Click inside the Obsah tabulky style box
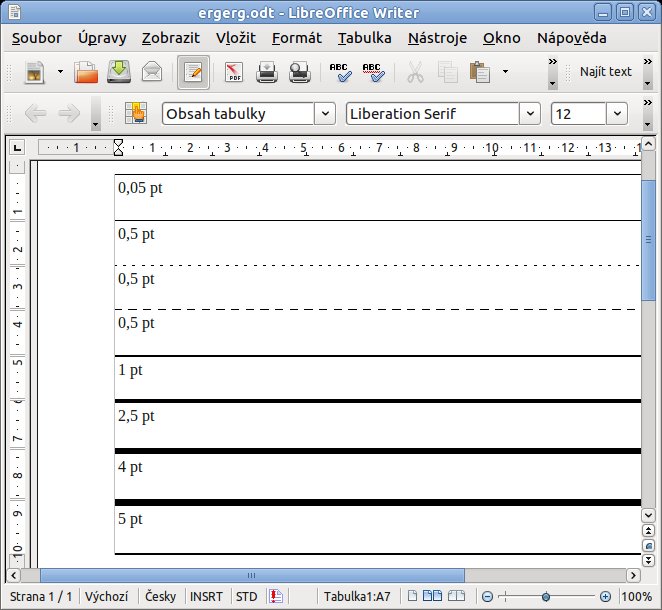662x610 pixels. click(238, 114)
